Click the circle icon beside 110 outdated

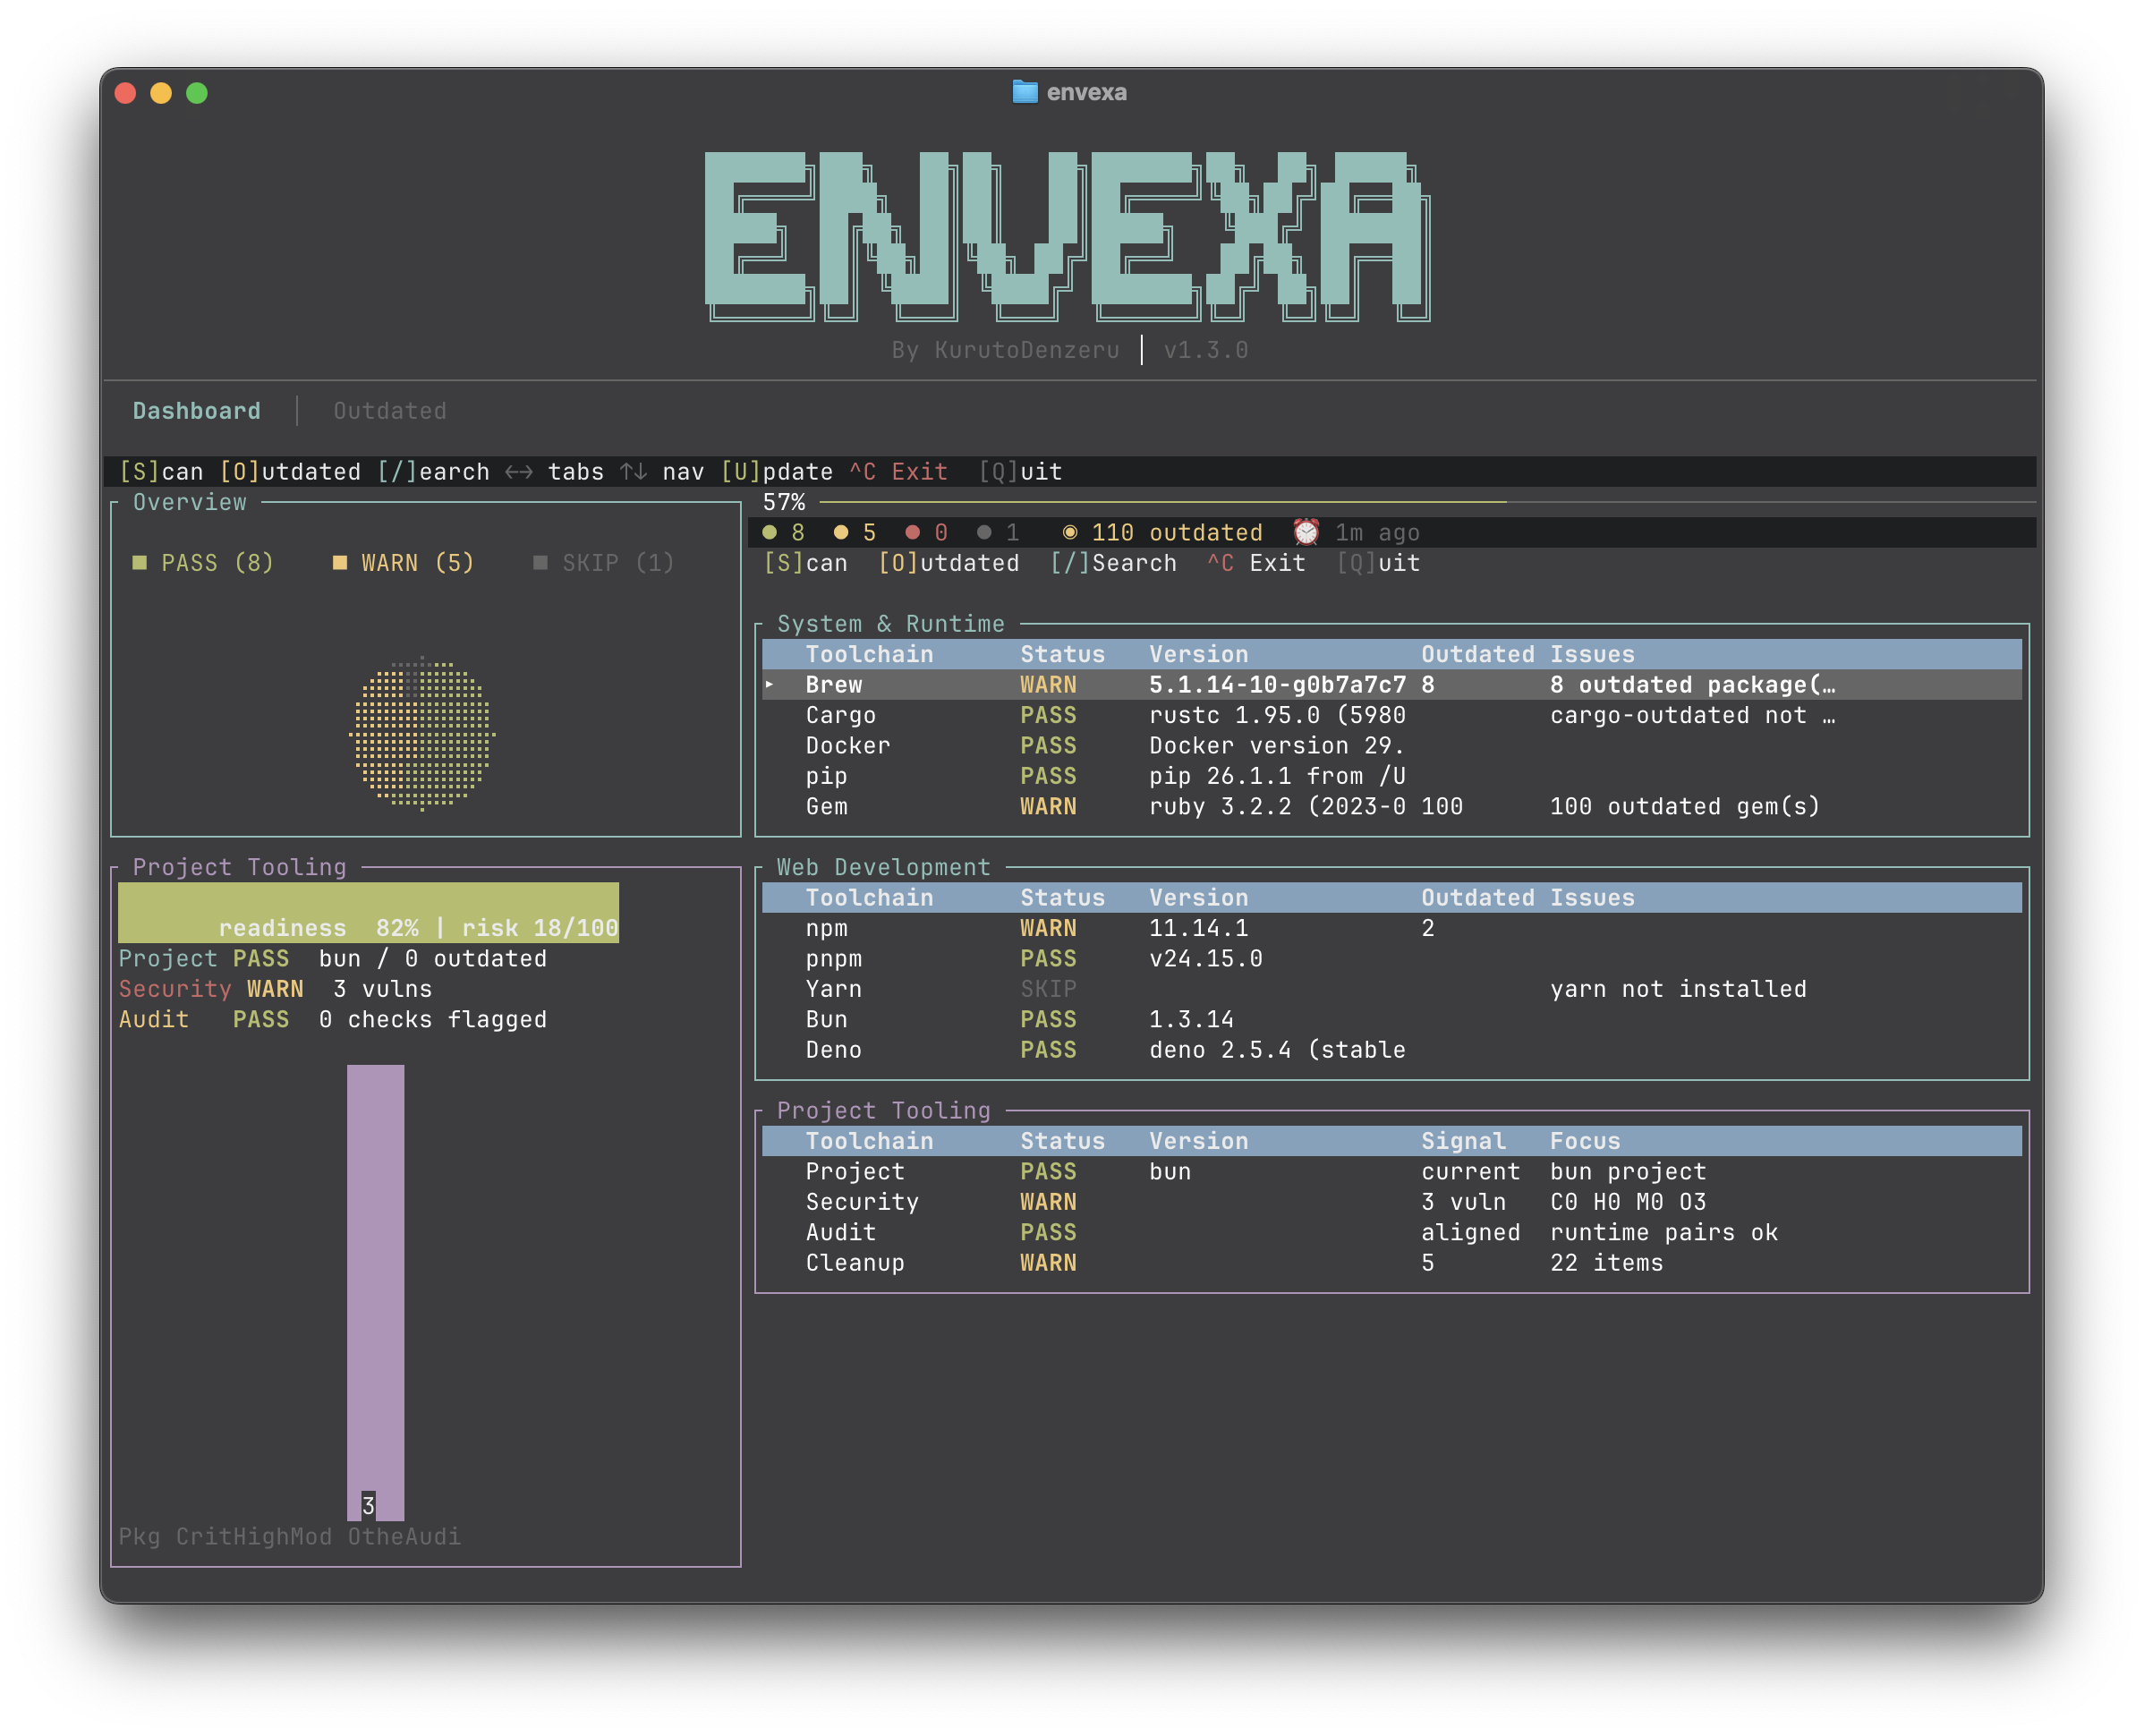[x=1070, y=532]
